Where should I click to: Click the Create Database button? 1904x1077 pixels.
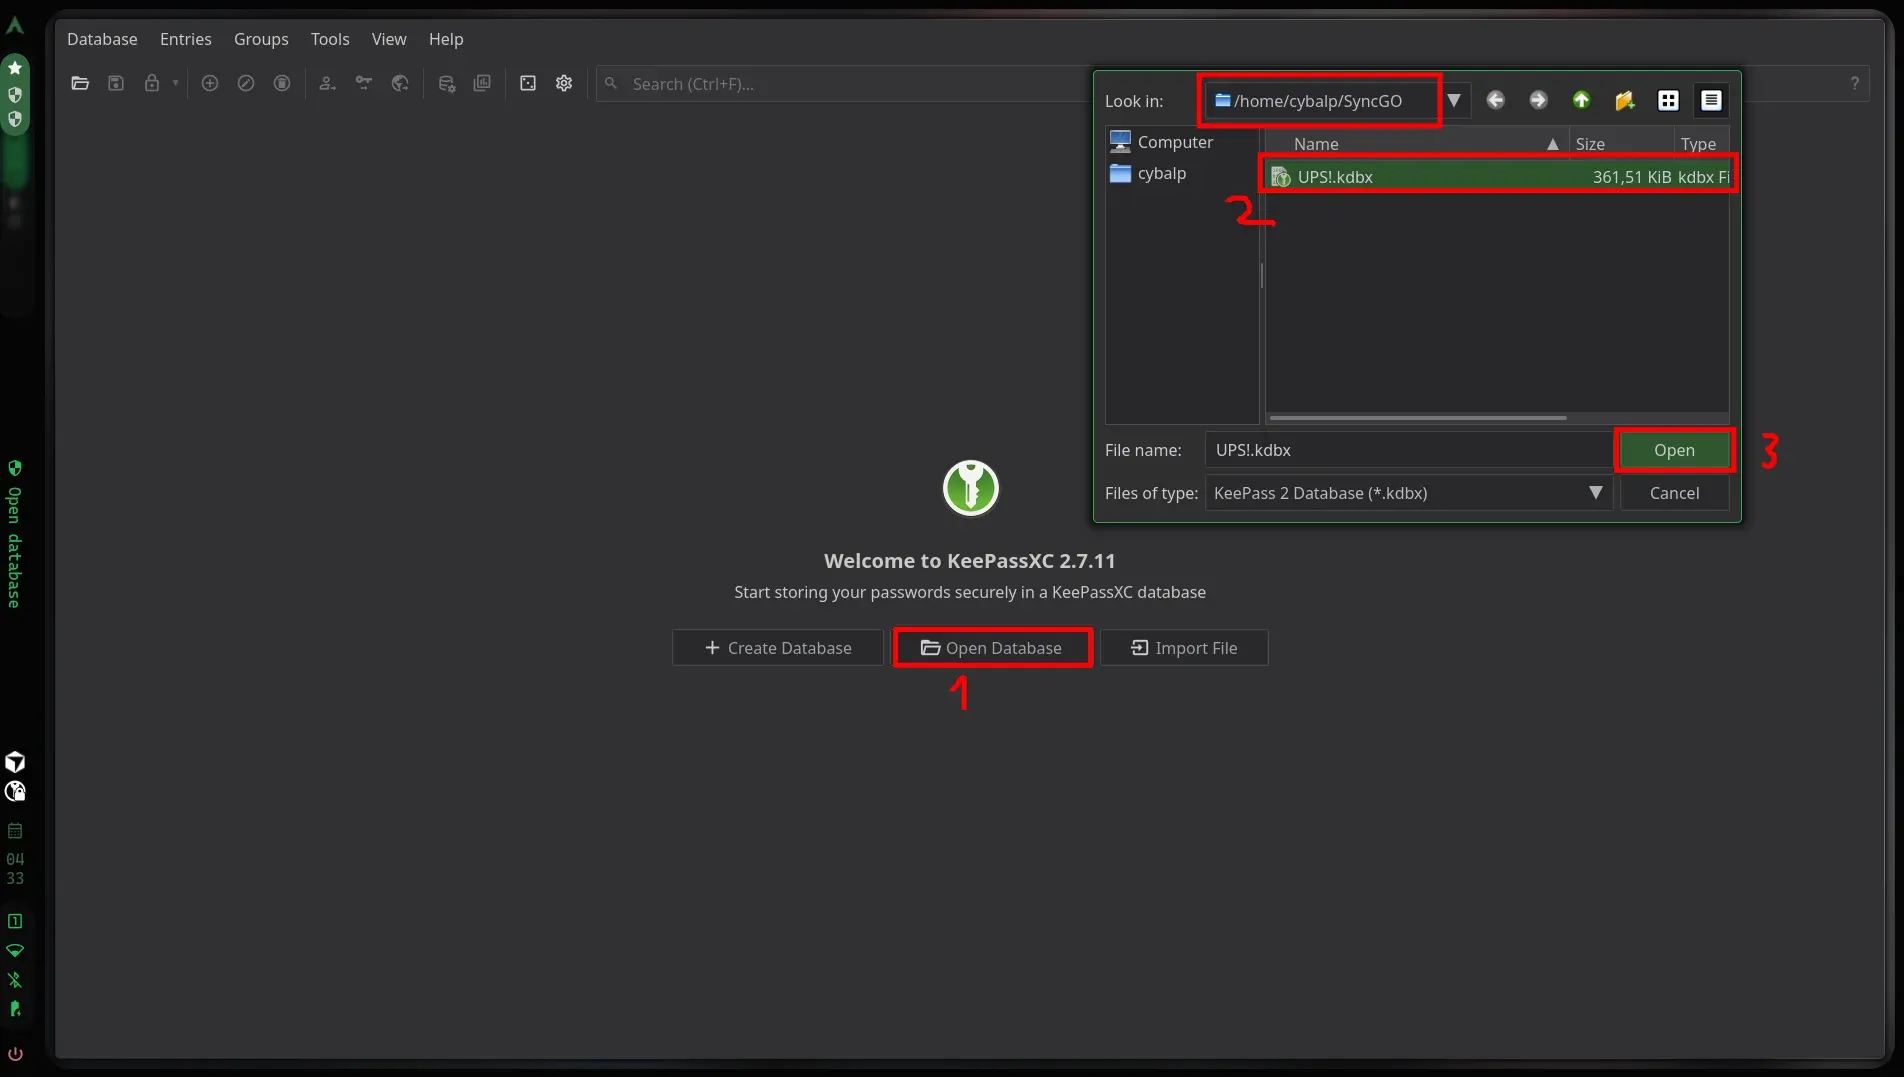coord(778,648)
